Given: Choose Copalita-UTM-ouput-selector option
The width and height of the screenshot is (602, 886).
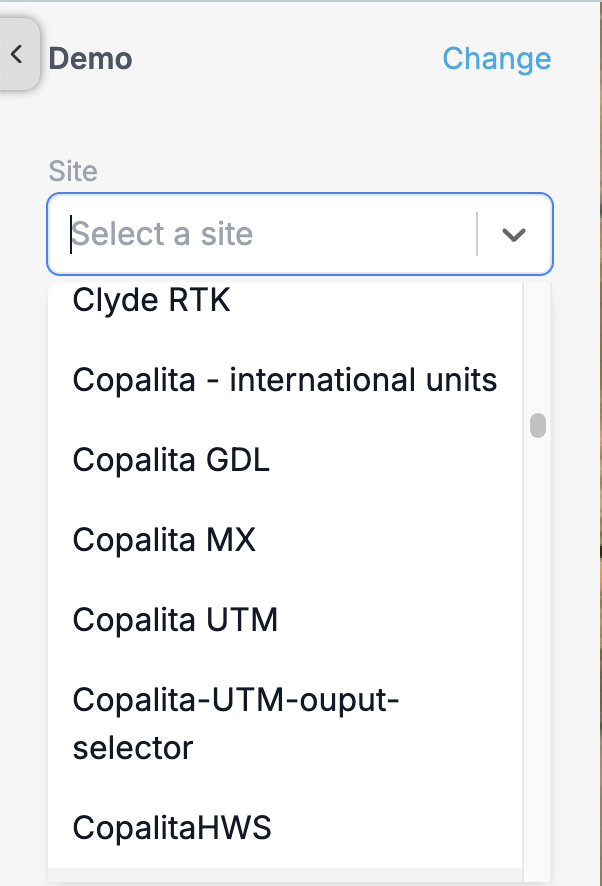Looking at the screenshot, I should tap(285, 724).
